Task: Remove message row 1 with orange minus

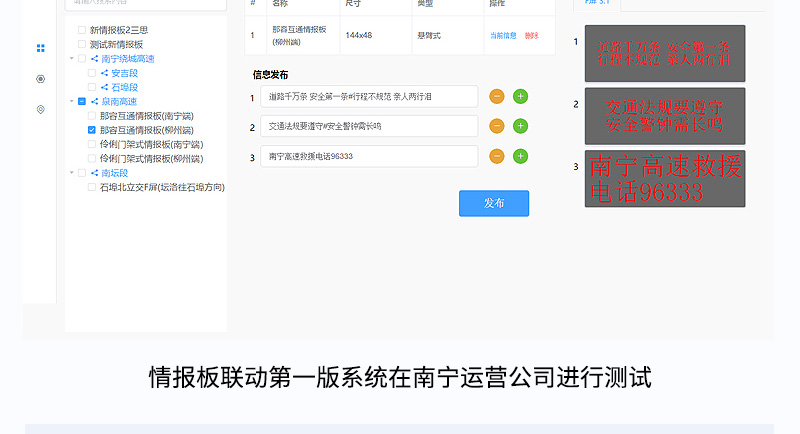Action: pos(497,97)
